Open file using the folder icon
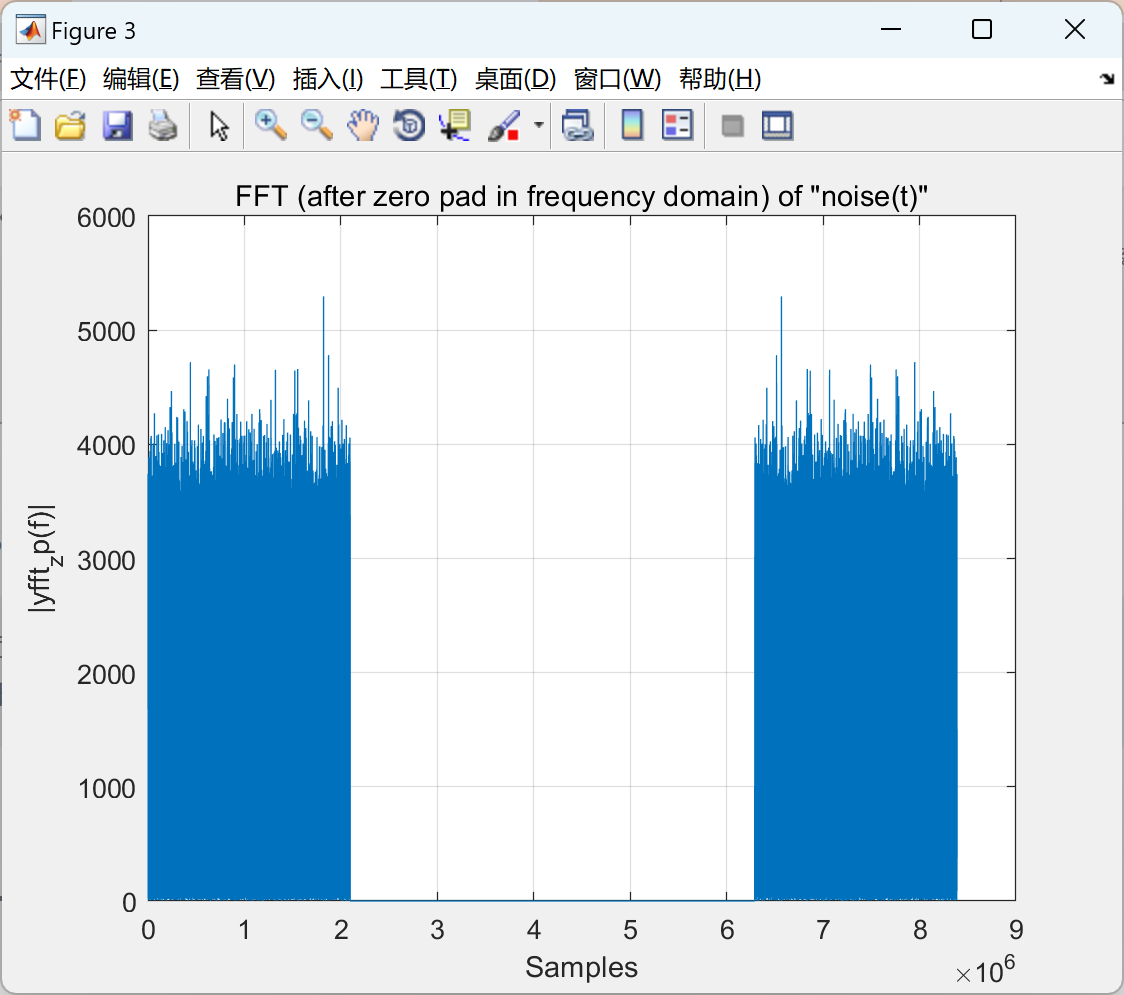 [x=70, y=125]
